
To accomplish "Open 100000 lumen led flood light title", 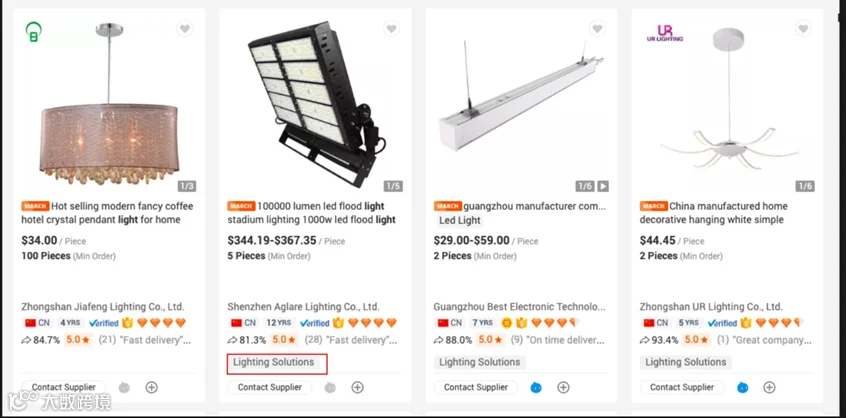I will click(312, 213).
